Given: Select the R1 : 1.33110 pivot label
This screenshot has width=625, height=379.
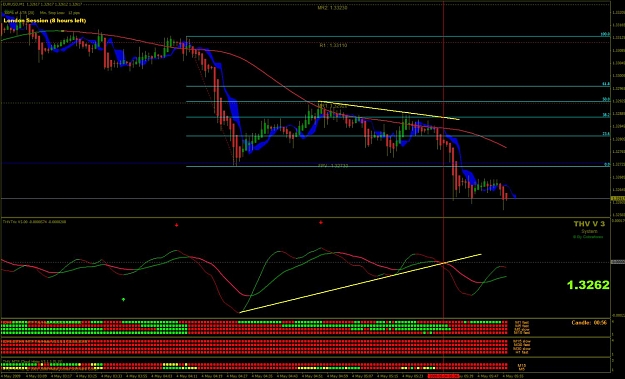Looking at the screenshot, I should pos(333,45).
